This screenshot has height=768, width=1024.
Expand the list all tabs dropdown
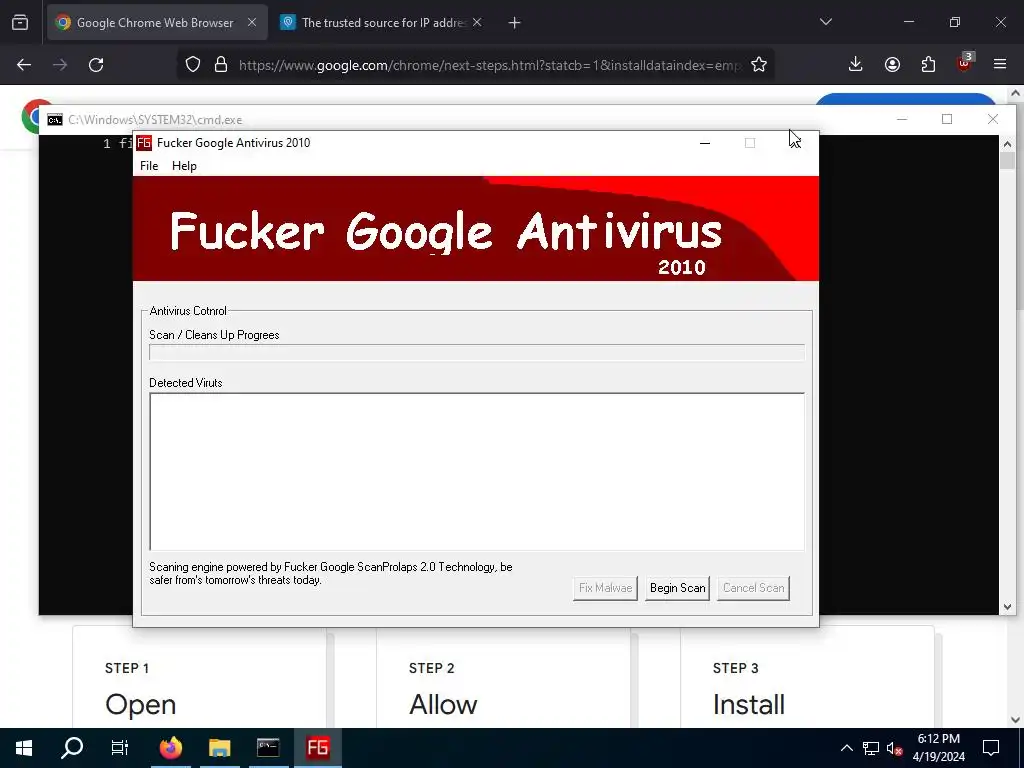[825, 22]
